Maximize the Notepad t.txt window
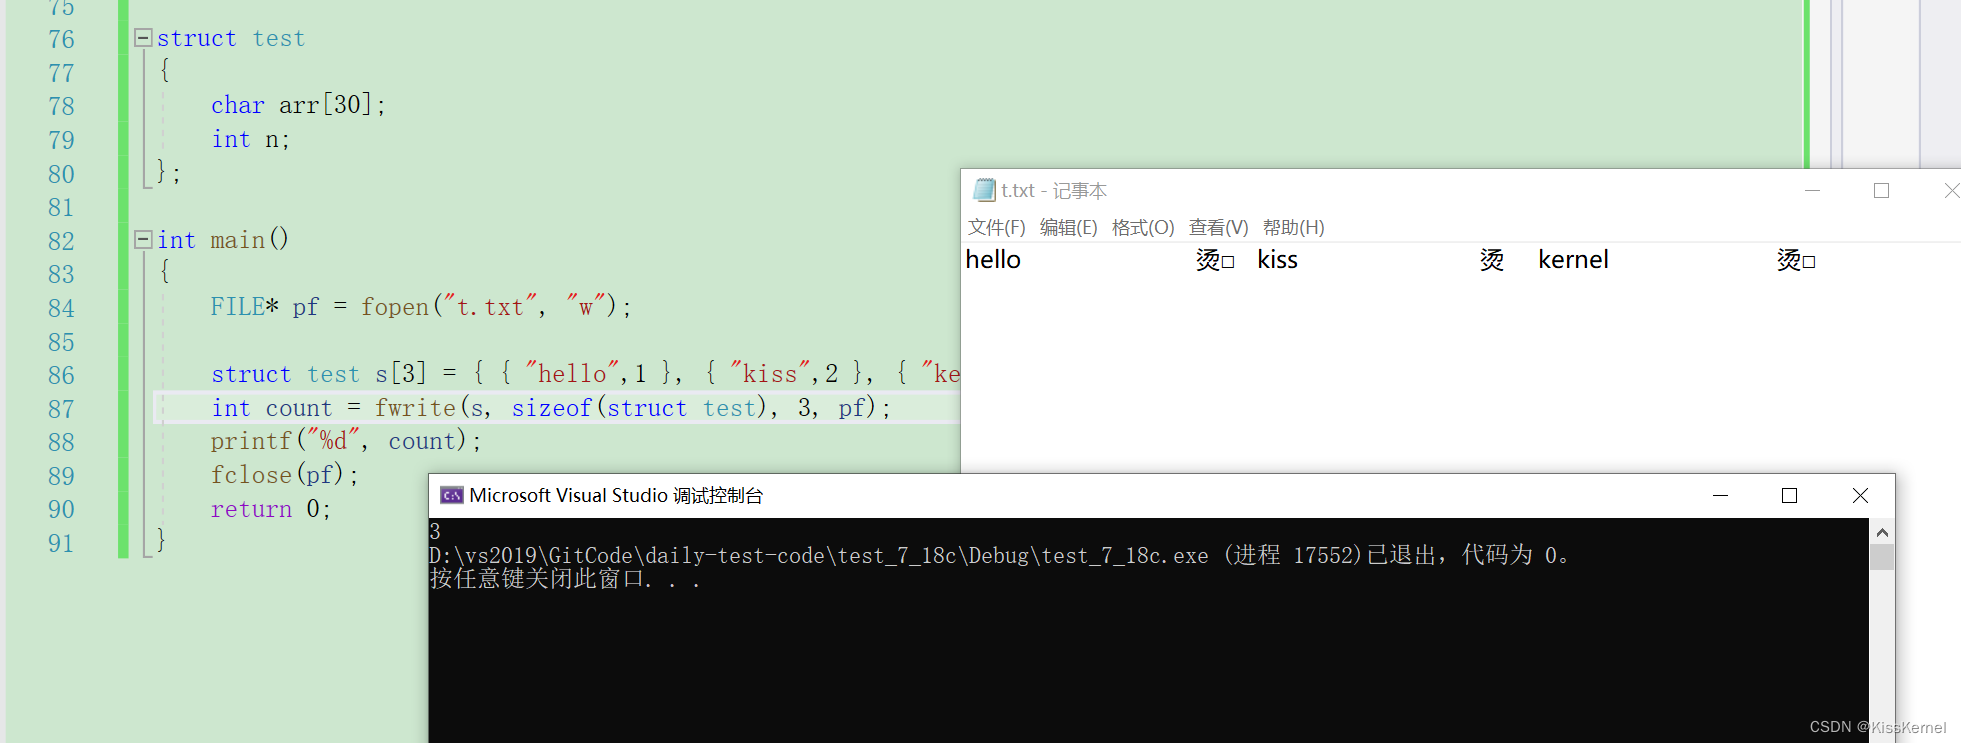The height and width of the screenshot is (743, 1961). coord(1881,190)
